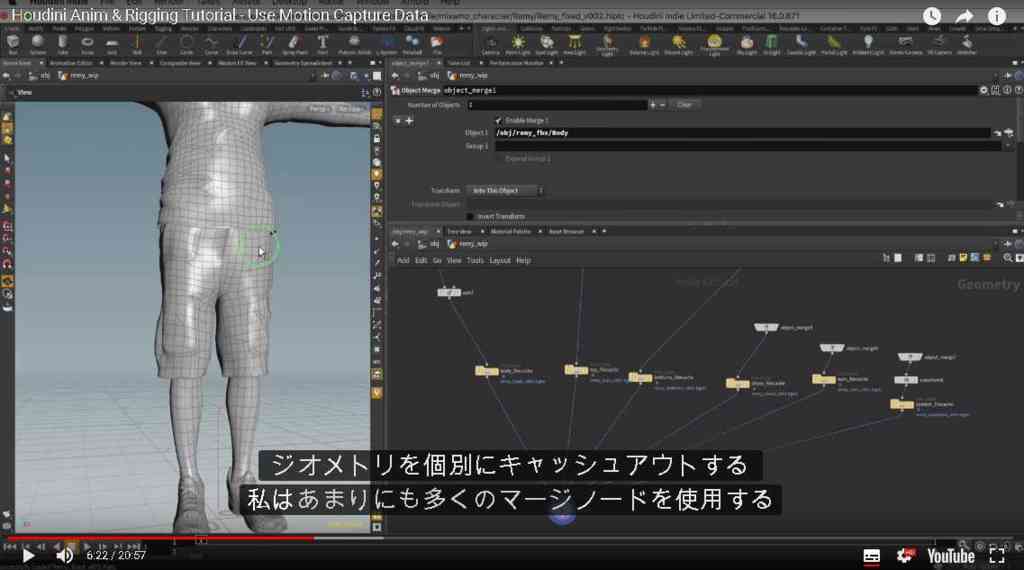Screen dimensions: 1024x570
Task: Open the video share arrow icon
Action: (965, 16)
